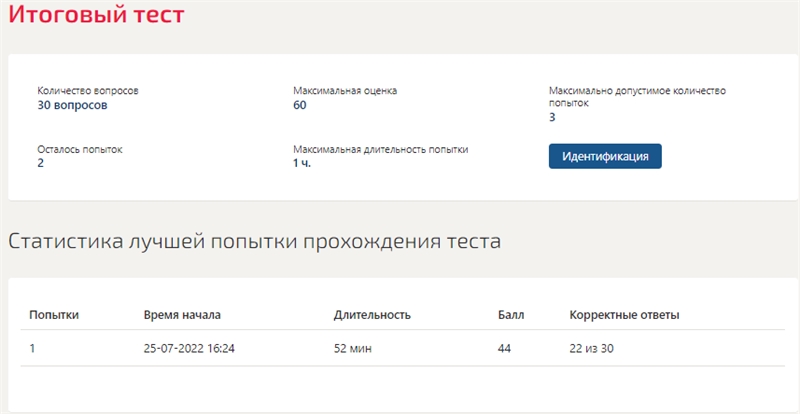Image resolution: width=800 pixels, height=414 pixels.
Task: Click the Итоговый тест page heading
Action: click(96, 14)
